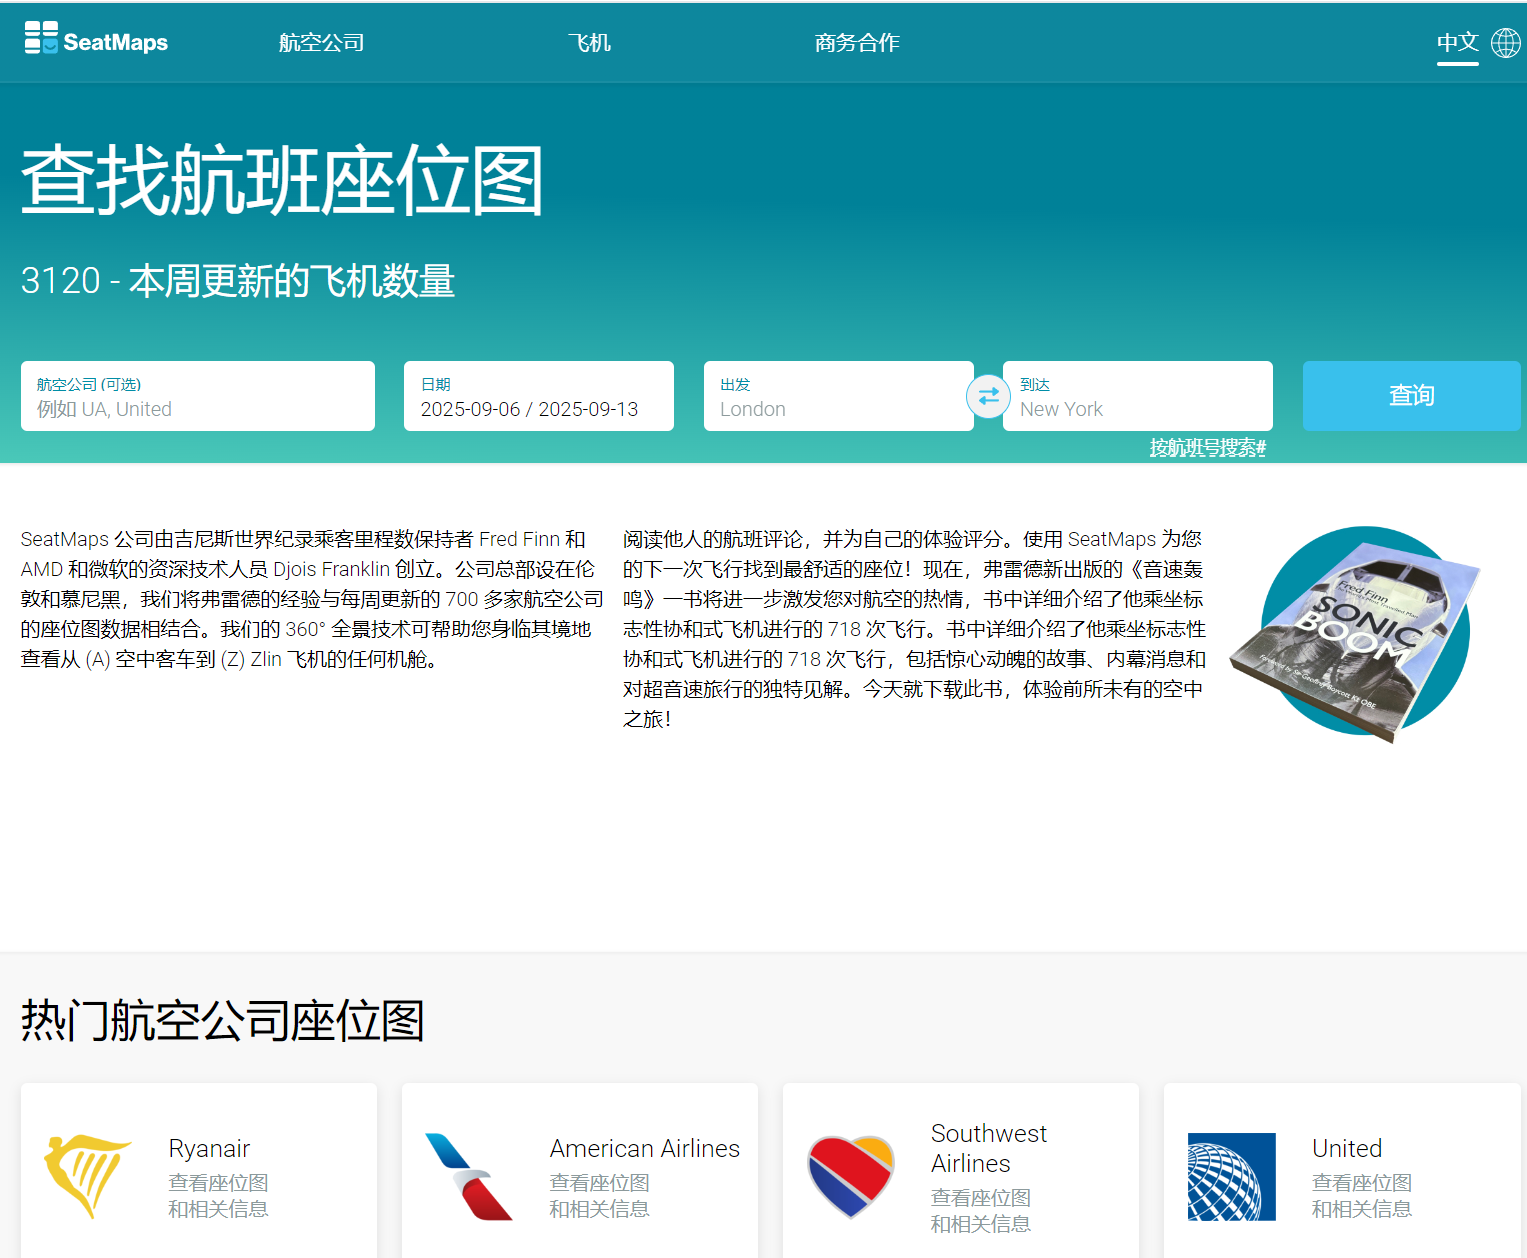Click the 按航班号搜索# link
This screenshot has height=1258, width=1527.
(1207, 448)
